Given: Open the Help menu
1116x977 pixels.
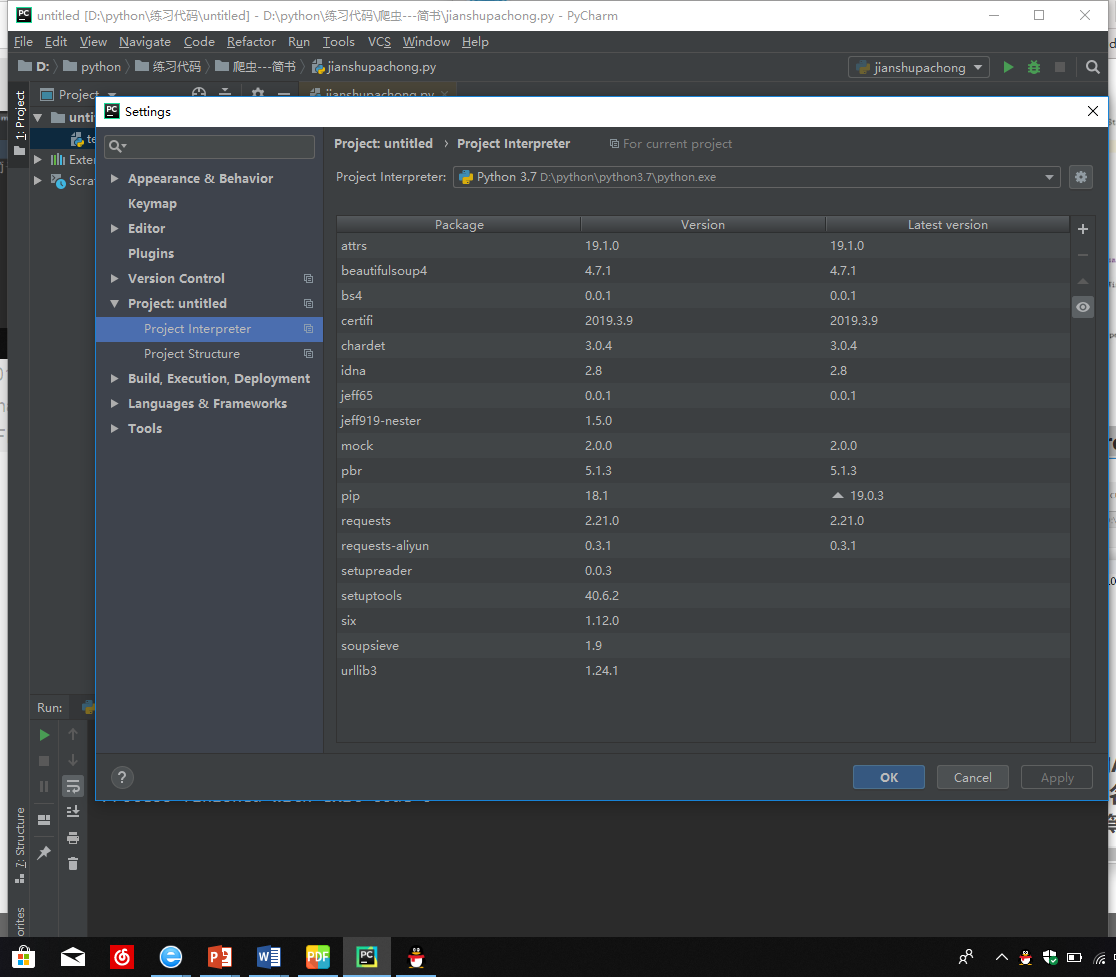Looking at the screenshot, I should (475, 42).
